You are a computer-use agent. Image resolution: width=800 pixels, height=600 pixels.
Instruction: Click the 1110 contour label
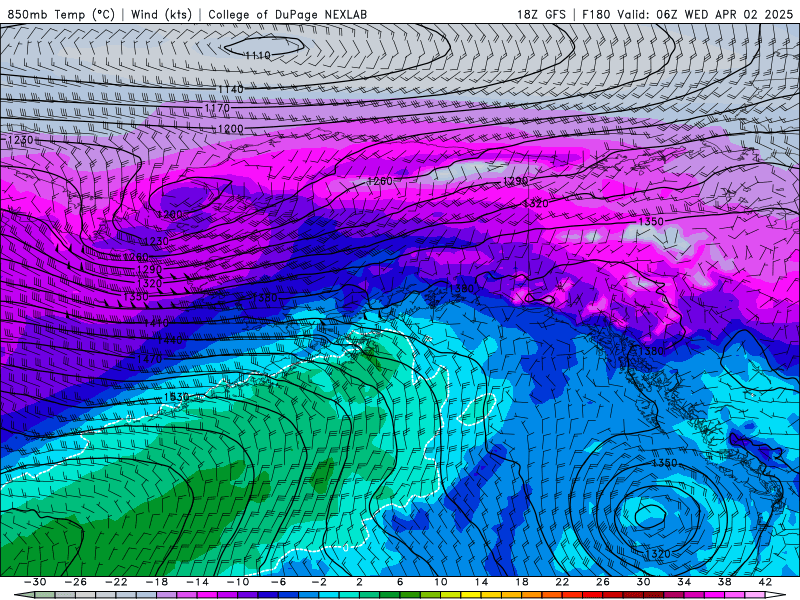(x=258, y=55)
